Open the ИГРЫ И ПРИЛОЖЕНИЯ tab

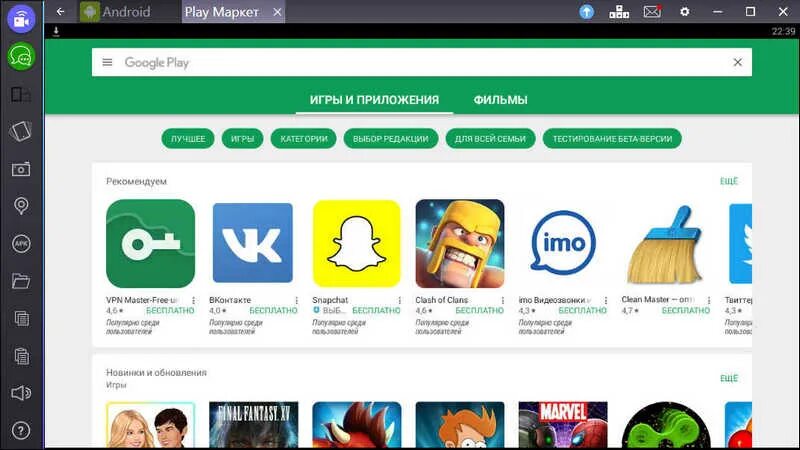pos(374,100)
